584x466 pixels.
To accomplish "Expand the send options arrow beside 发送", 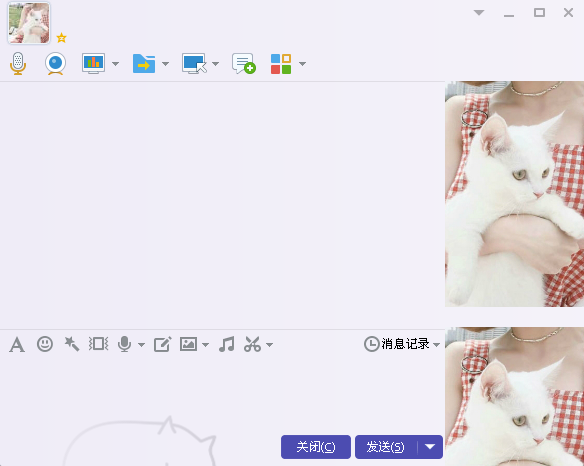I will [x=430, y=447].
